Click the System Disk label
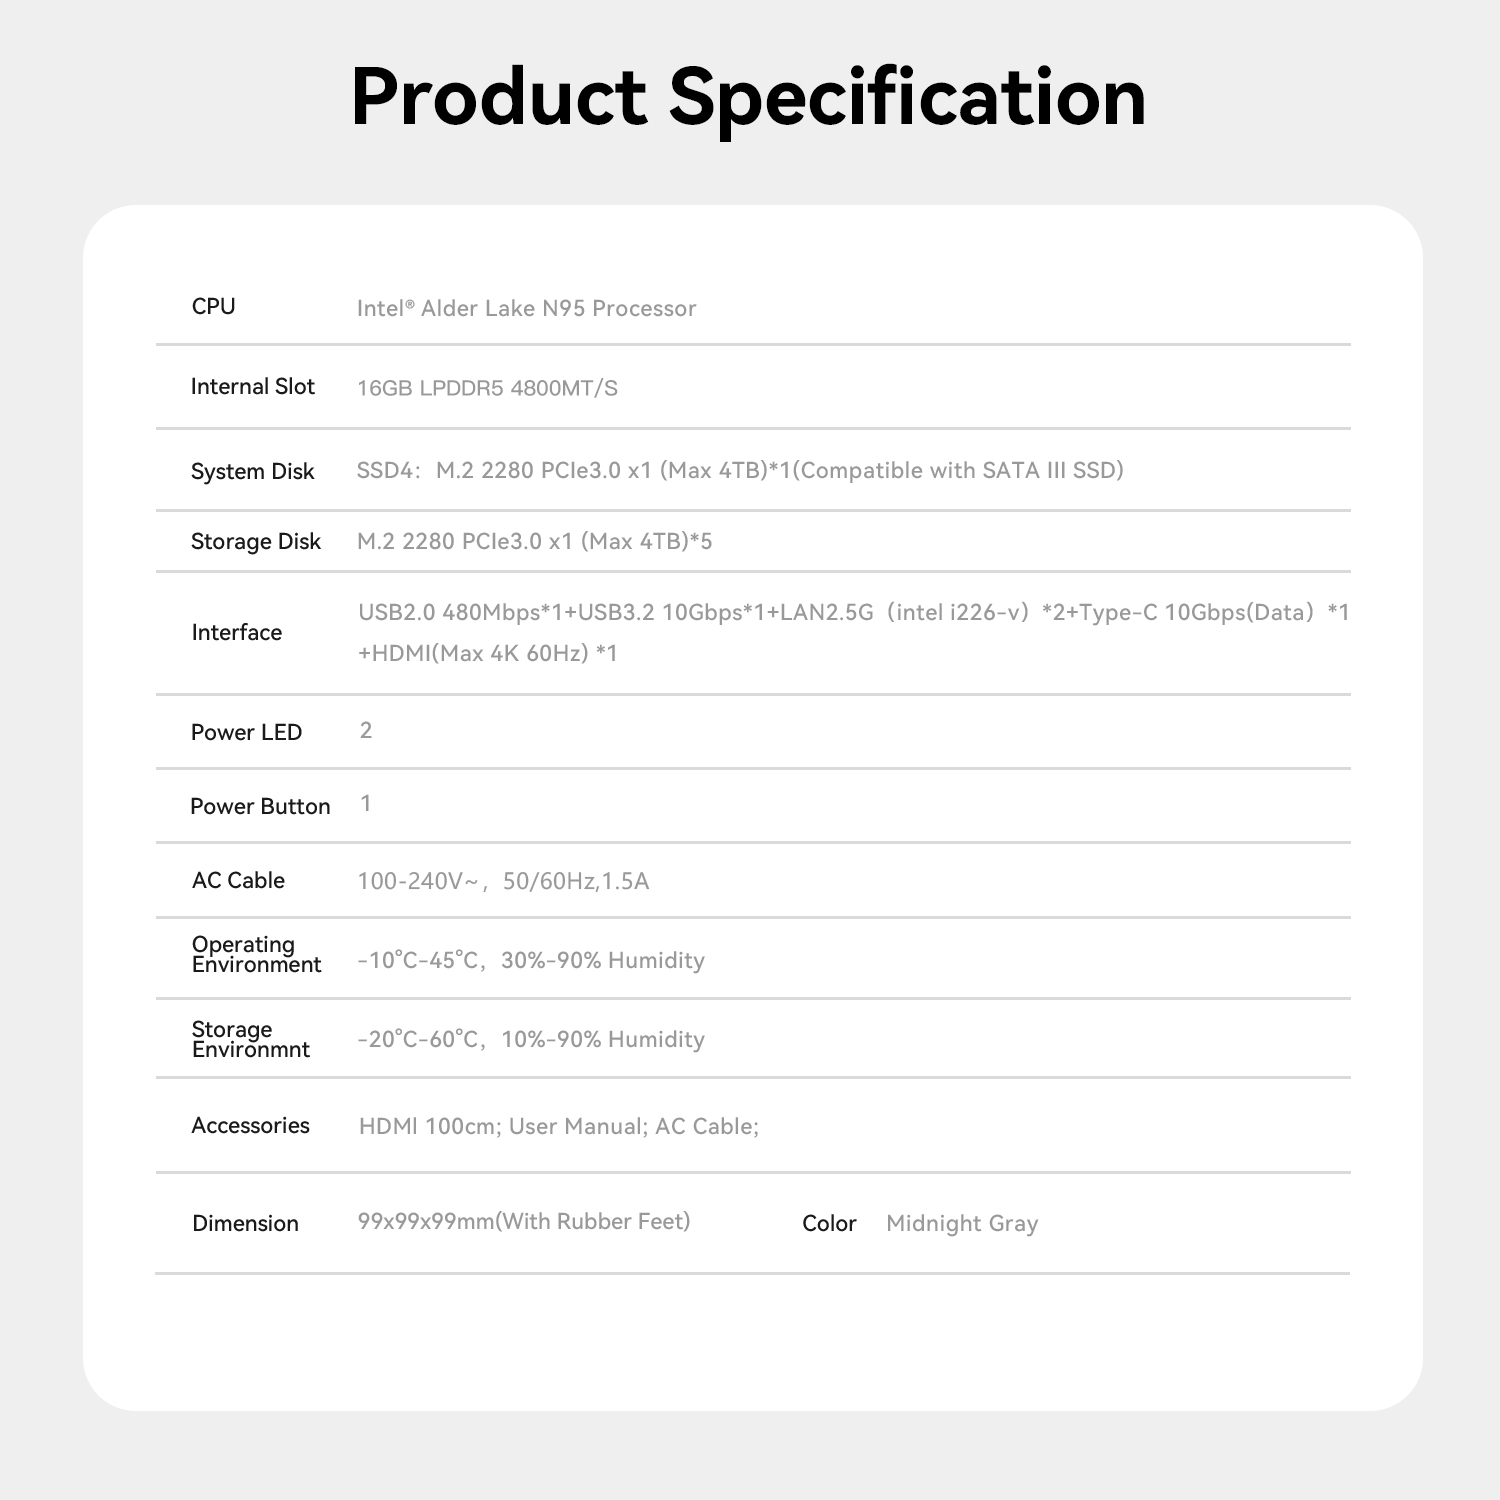1500x1500 pixels. [x=252, y=471]
